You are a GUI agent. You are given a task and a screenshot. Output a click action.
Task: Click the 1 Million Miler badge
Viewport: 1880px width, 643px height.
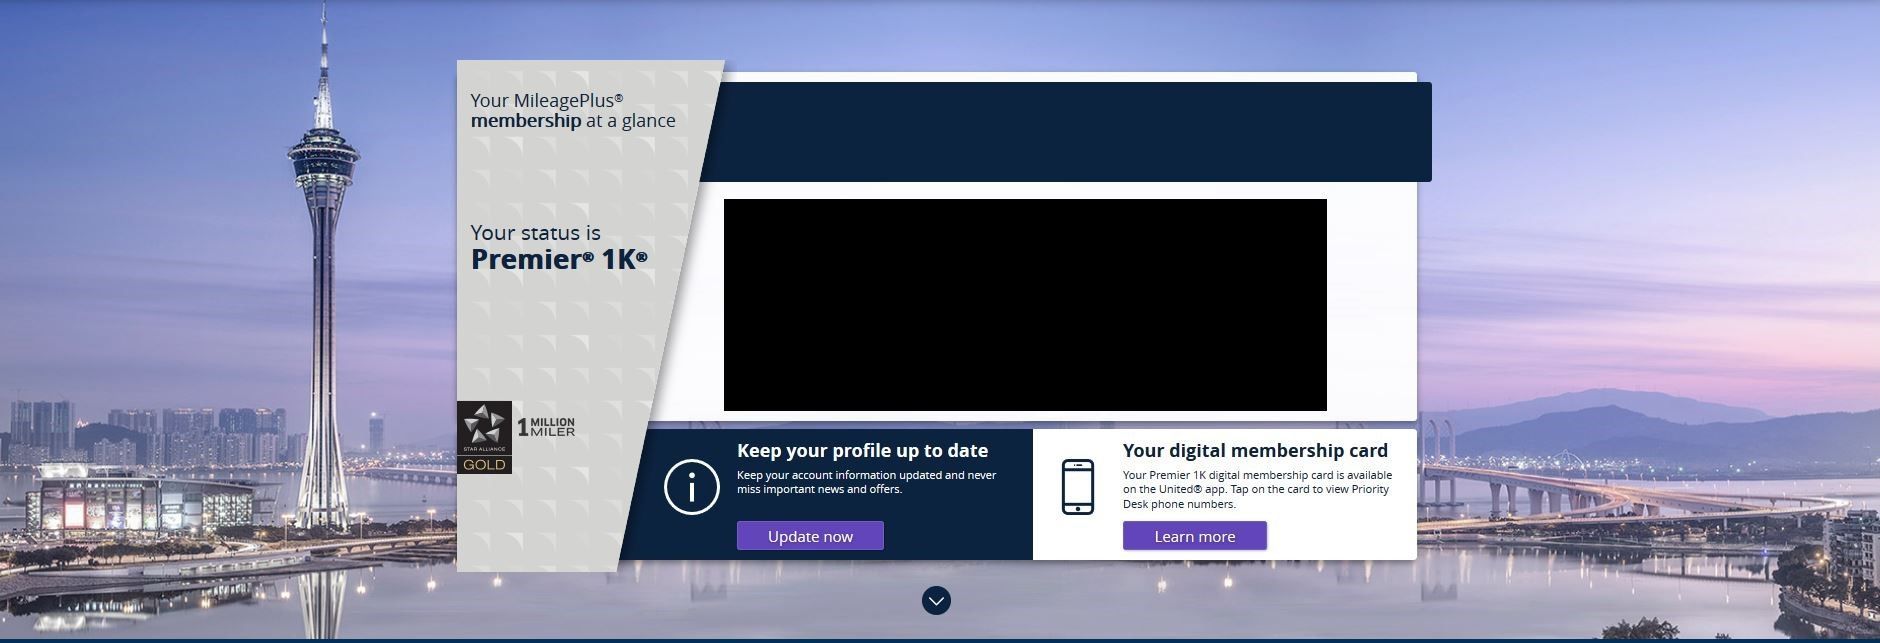click(x=546, y=427)
